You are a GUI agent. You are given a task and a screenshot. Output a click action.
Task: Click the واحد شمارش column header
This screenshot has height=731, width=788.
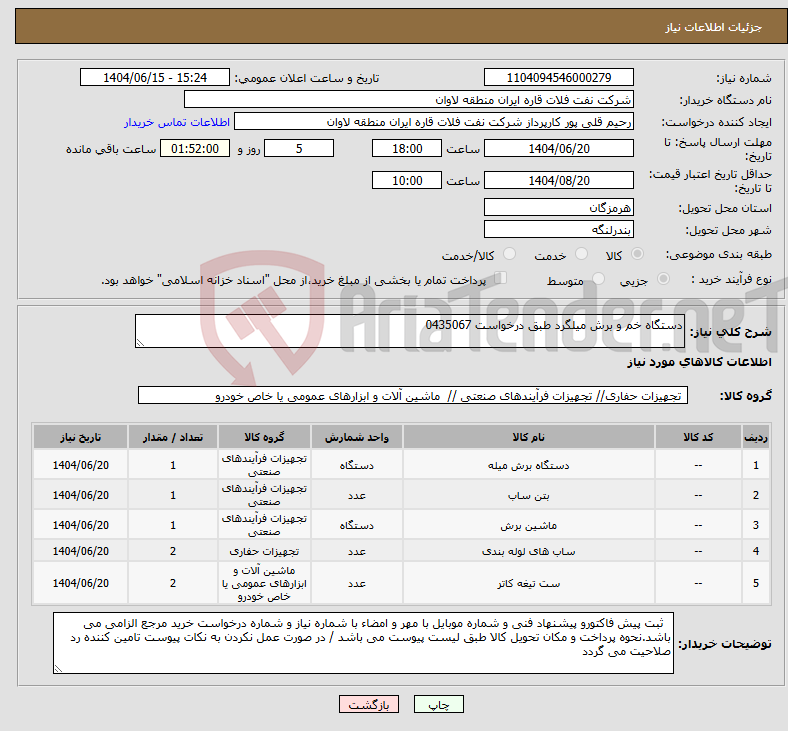pos(357,437)
